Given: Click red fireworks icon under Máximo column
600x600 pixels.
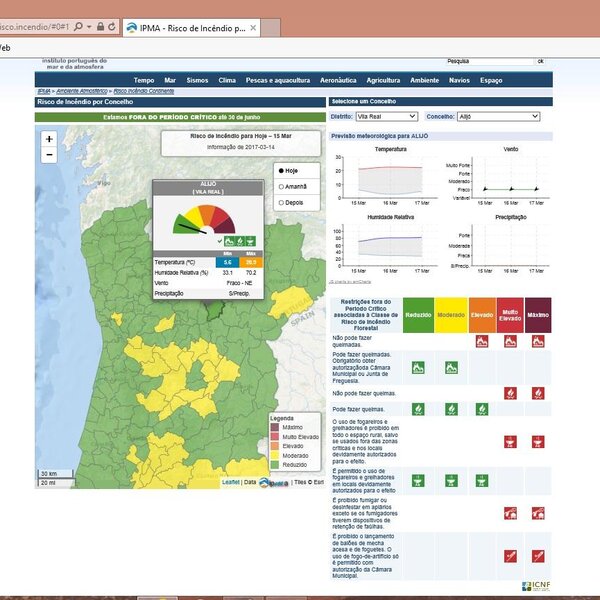Looking at the screenshot, I should coord(538,555).
